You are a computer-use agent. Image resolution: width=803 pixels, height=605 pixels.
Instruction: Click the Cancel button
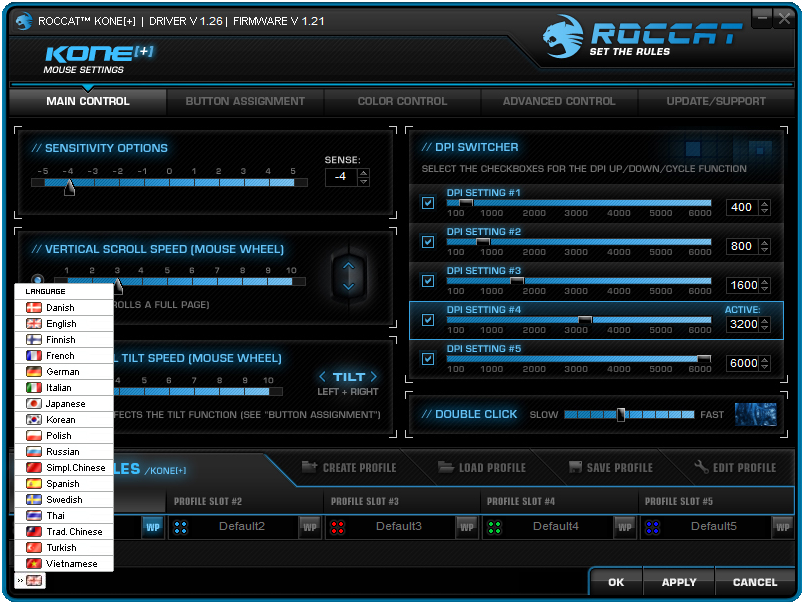755,582
